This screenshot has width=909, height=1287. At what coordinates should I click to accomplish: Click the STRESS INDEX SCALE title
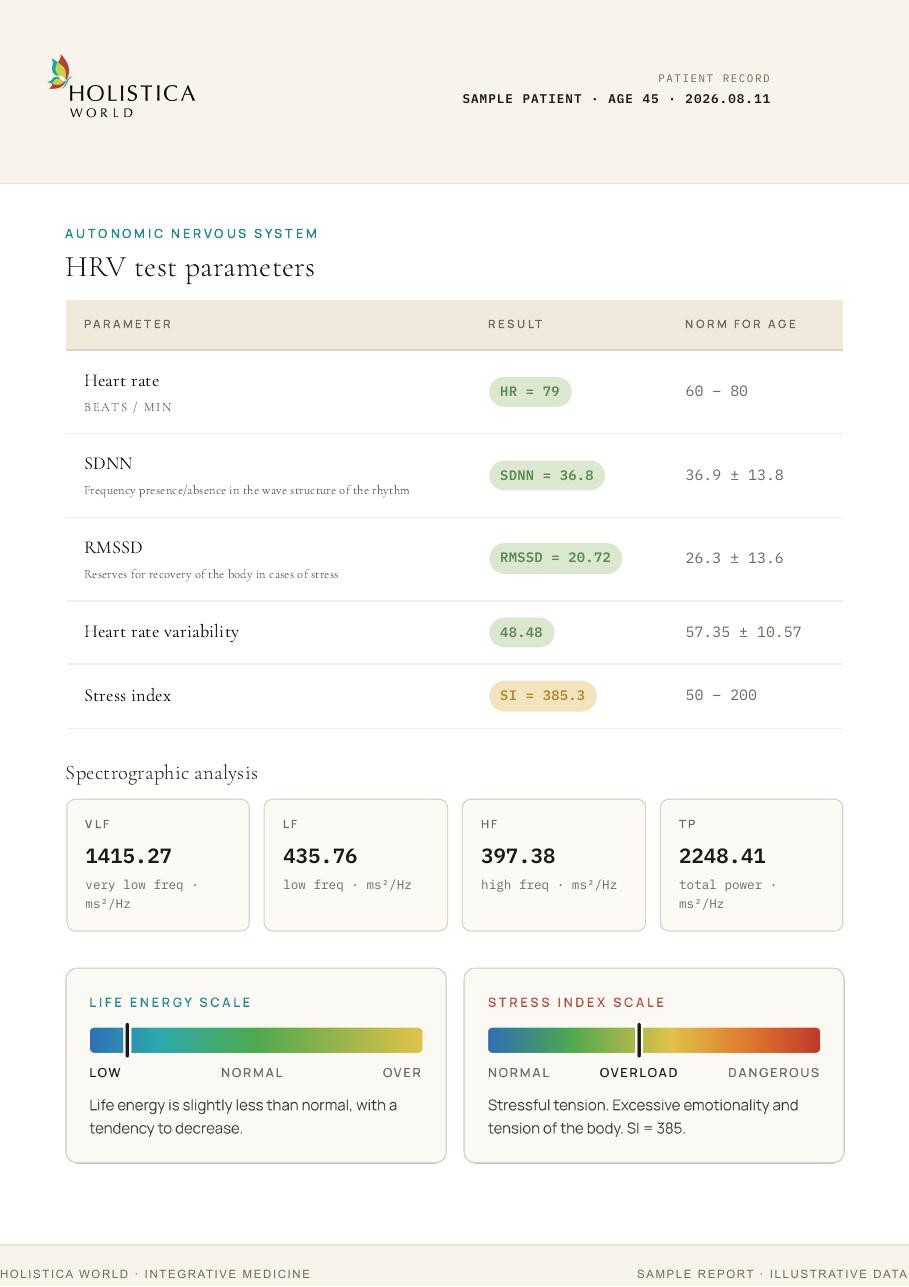(x=576, y=1002)
